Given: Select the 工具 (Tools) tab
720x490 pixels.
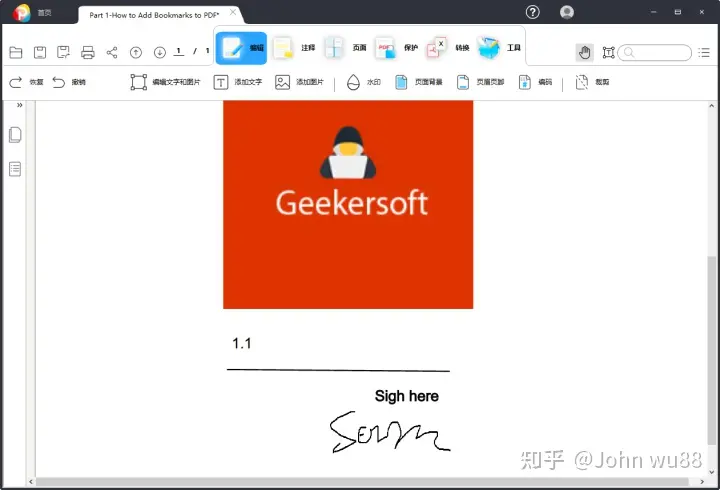Looking at the screenshot, I should 499,48.
